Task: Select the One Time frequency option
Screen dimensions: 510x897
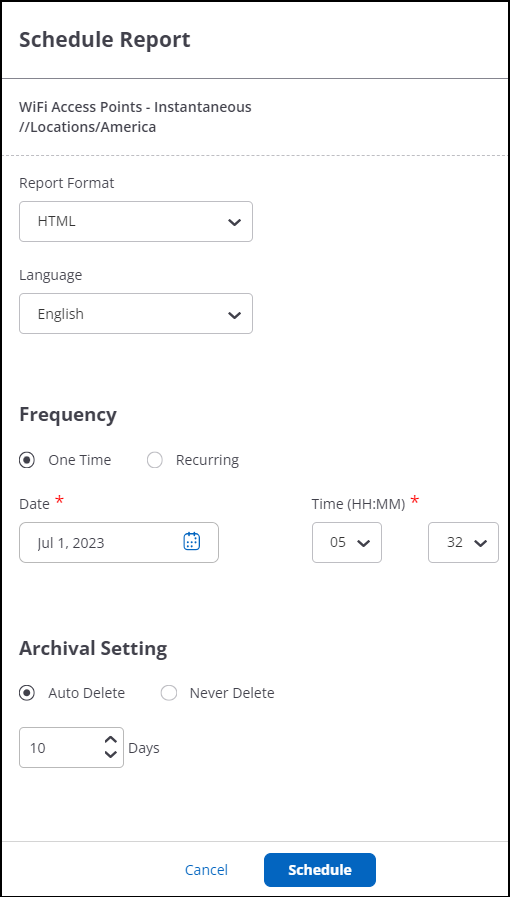Action: [x=27, y=460]
